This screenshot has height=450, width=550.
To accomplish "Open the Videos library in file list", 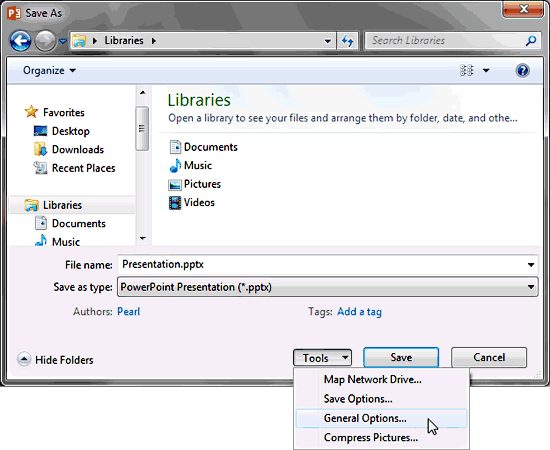I will [199, 203].
